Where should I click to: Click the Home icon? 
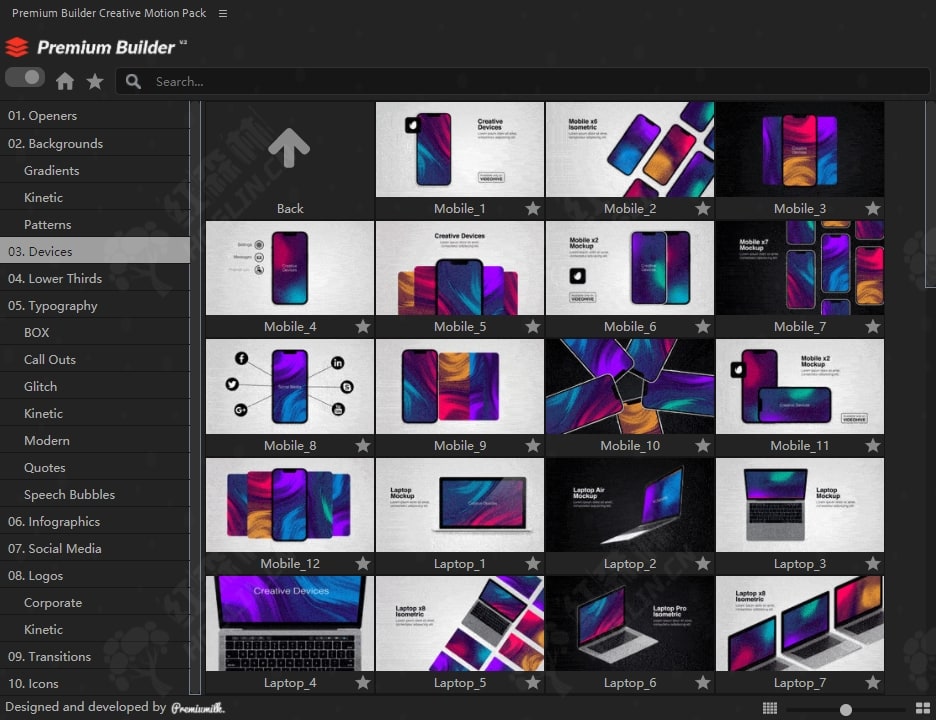(65, 81)
